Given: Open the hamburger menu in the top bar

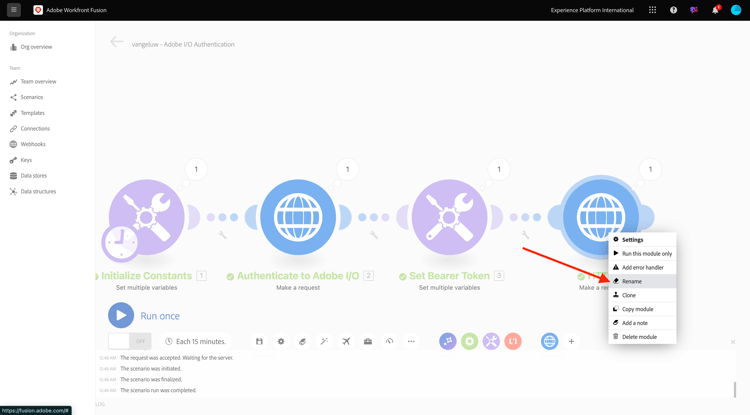Looking at the screenshot, I should pos(14,10).
